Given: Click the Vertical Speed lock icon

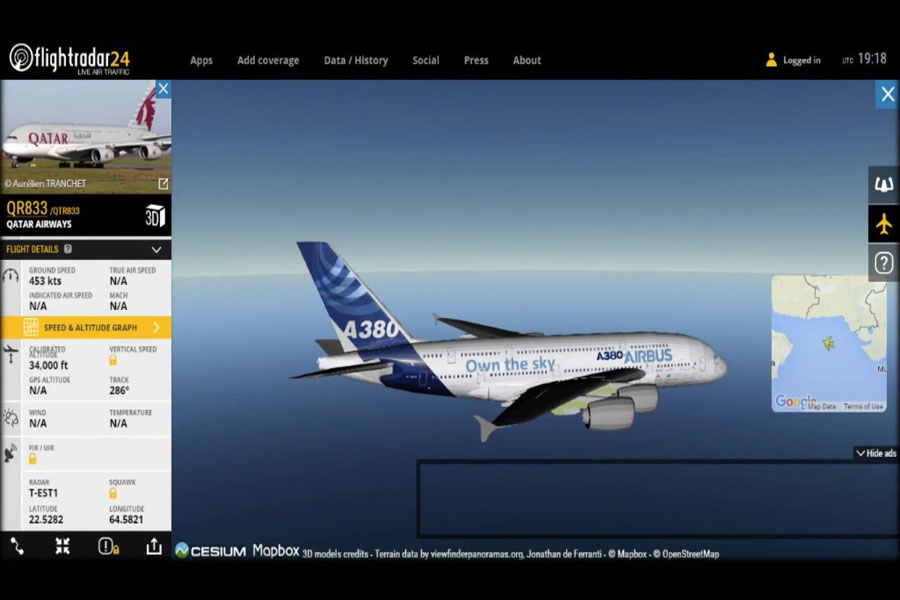Looking at the screenshot, I should [113, 360].
